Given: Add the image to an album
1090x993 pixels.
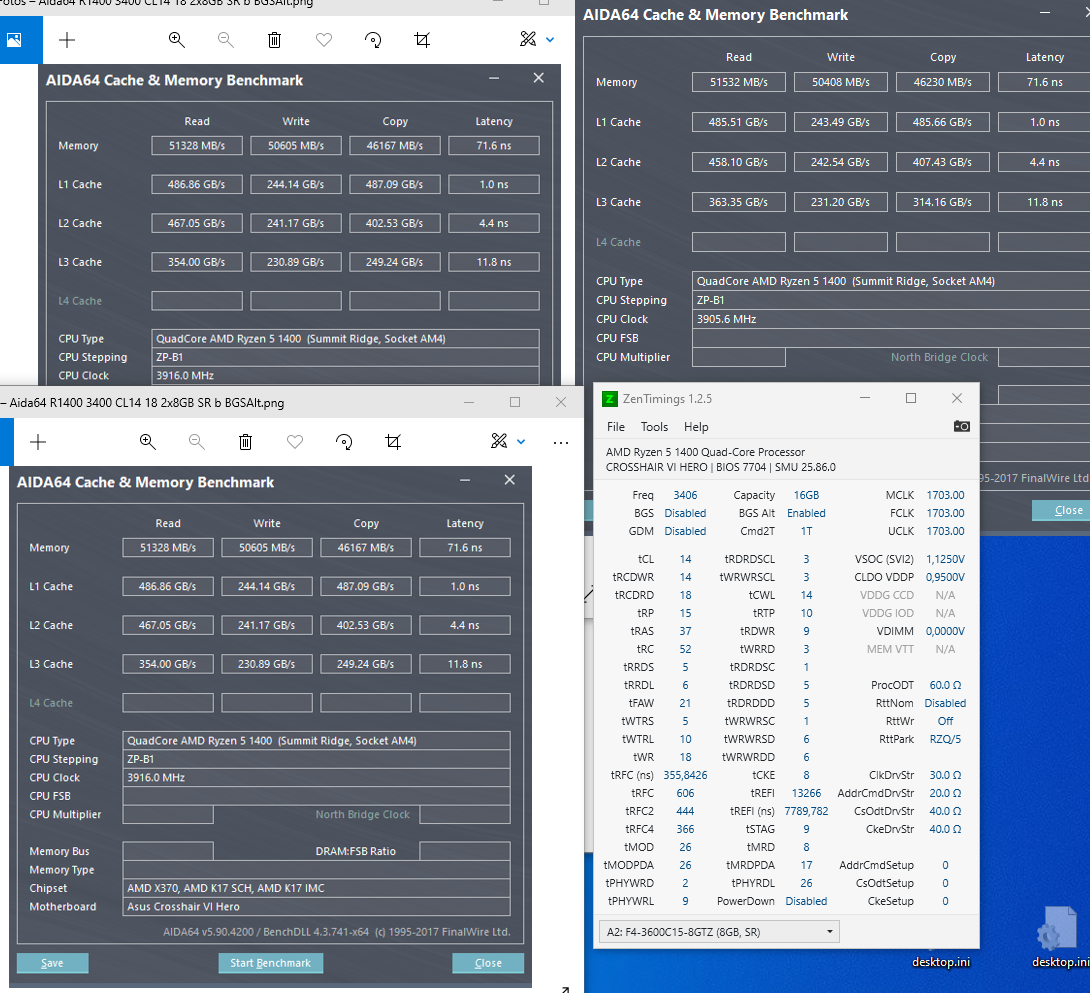Looking at the screenshot, I should coord(66,41).
